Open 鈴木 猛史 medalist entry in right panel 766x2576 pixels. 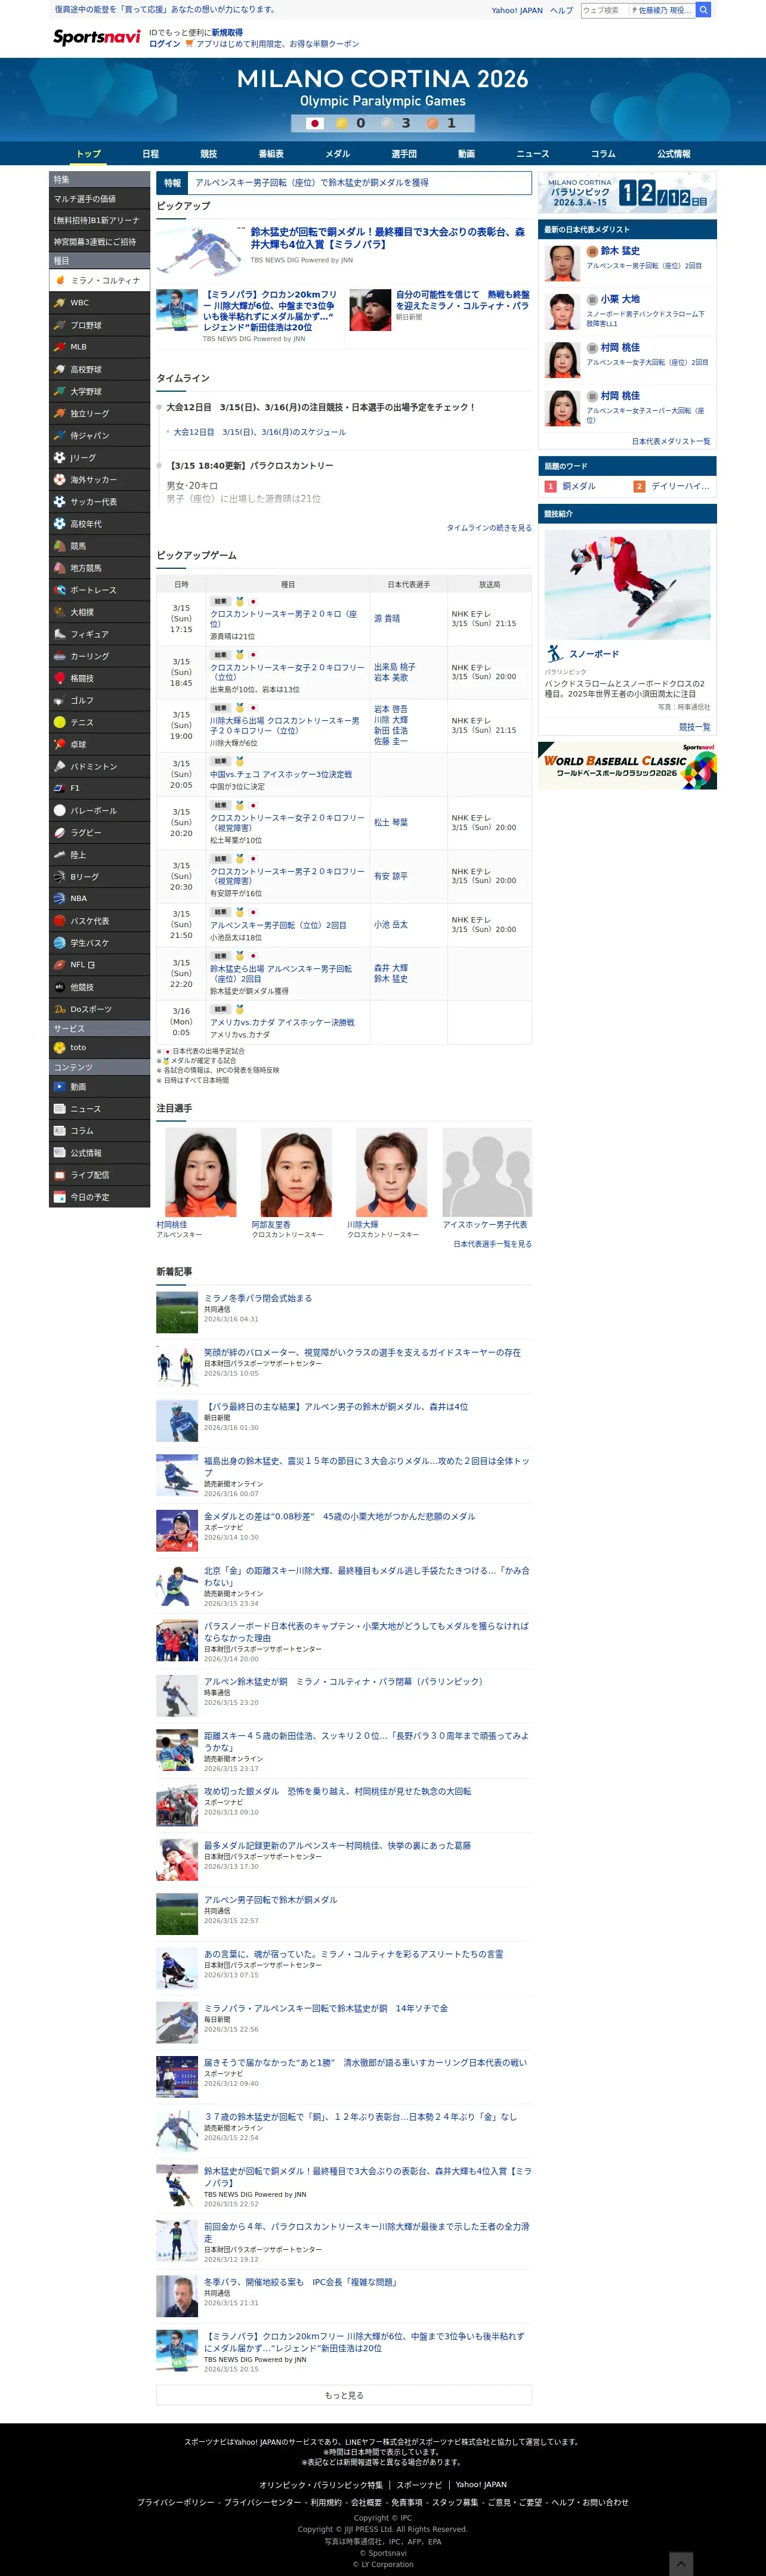(627, 263)
